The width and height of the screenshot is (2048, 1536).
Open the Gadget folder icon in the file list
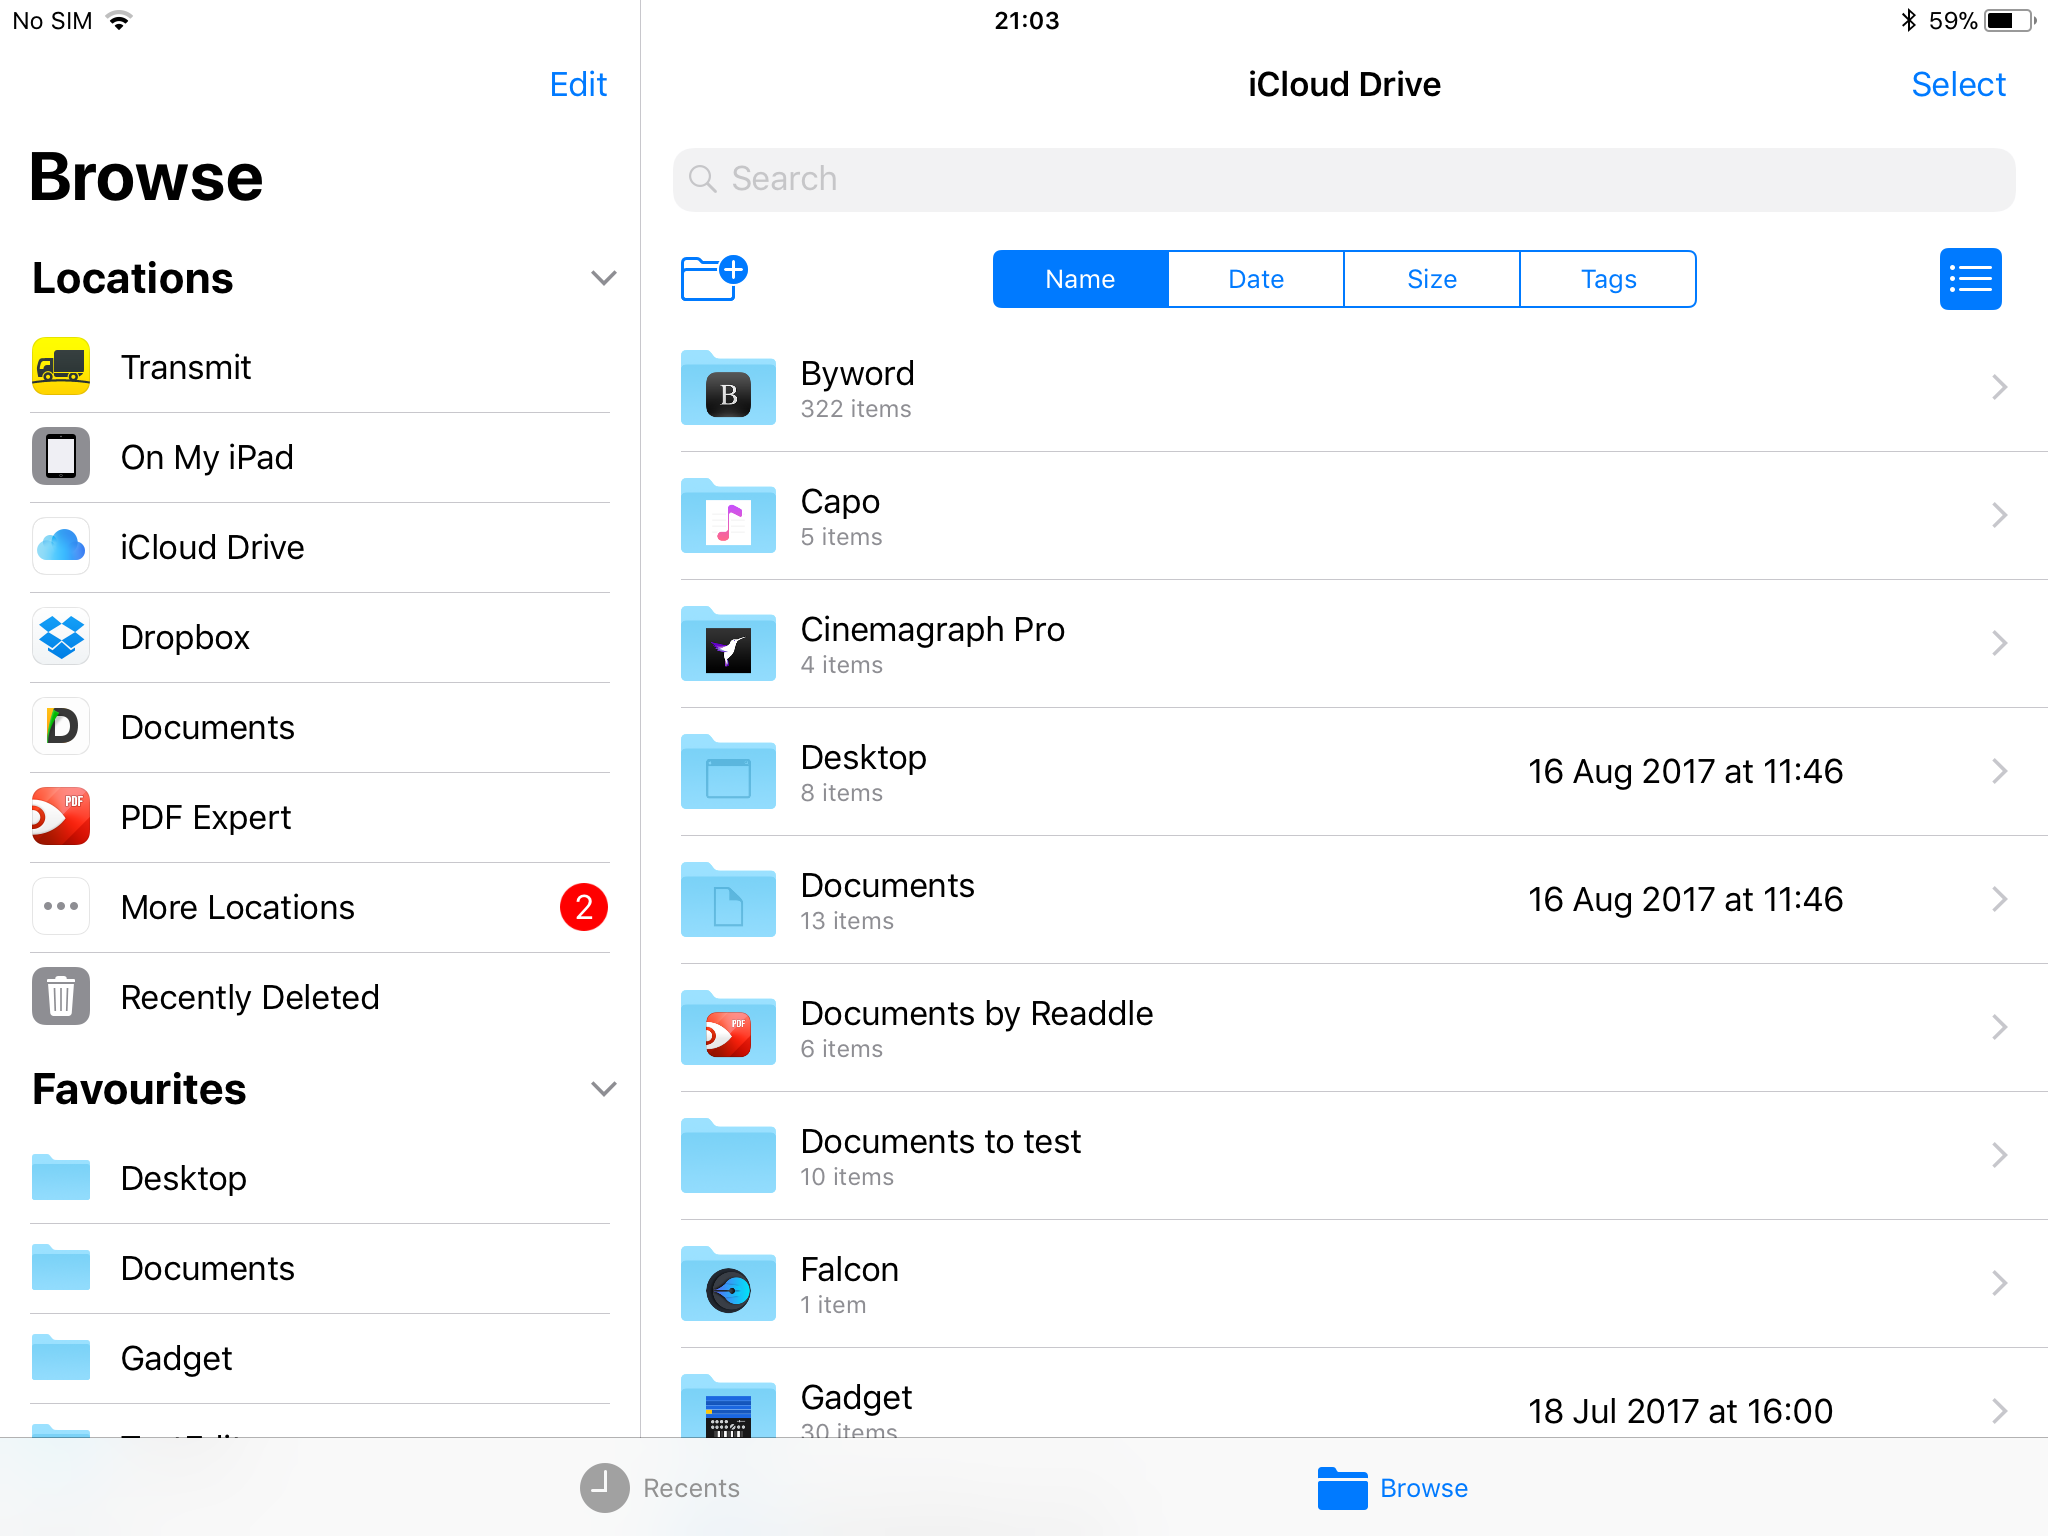coord(728,1406)
